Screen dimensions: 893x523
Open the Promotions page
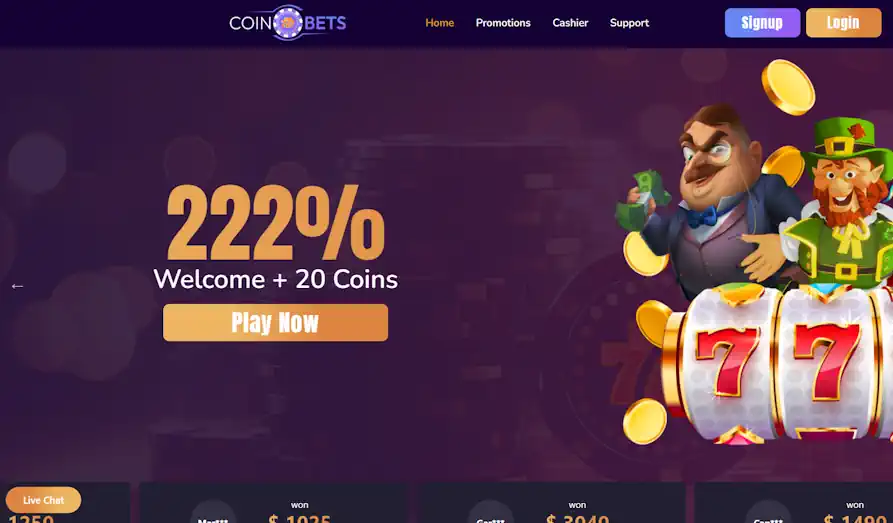tap(503, 23)
